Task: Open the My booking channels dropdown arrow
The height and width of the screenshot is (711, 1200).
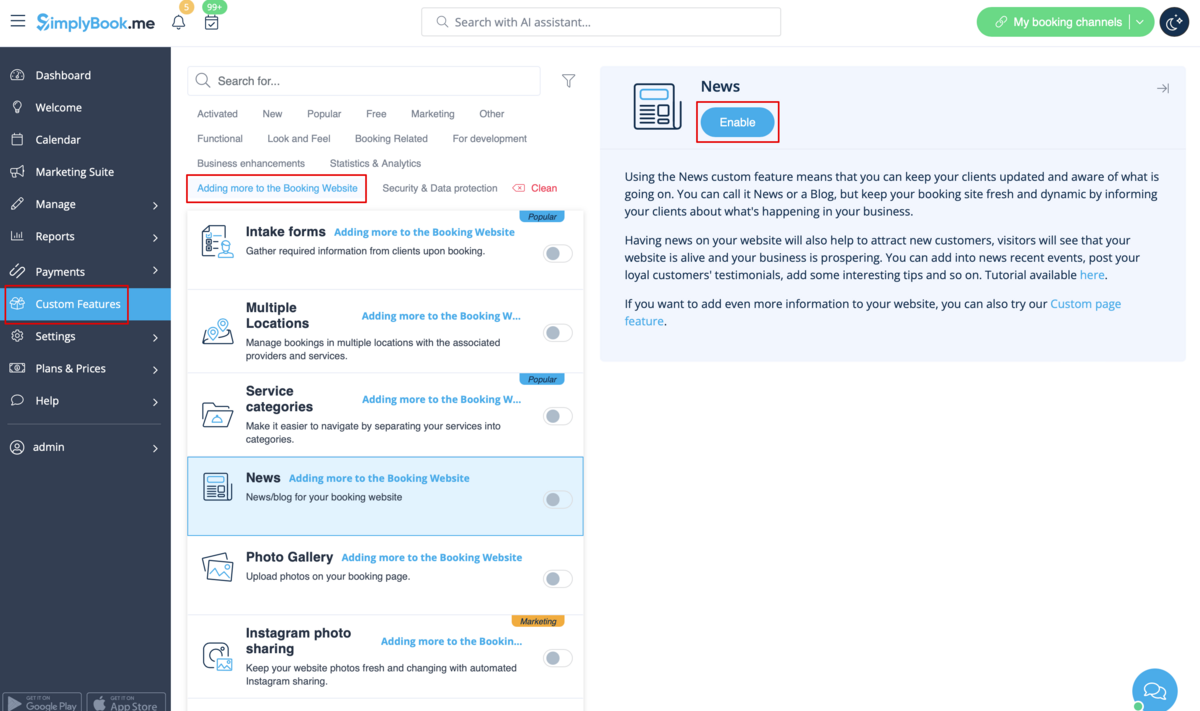Action: coord(1140,22)
